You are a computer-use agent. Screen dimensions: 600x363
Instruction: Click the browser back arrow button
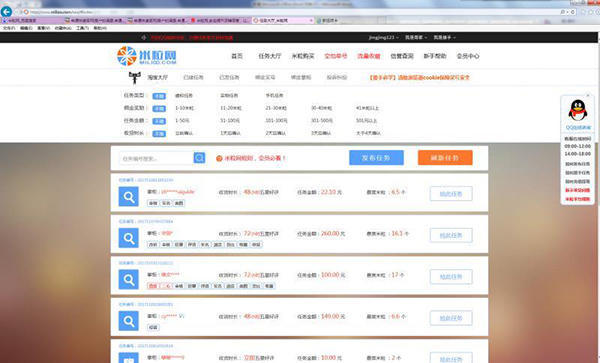[x=6, y=11]
